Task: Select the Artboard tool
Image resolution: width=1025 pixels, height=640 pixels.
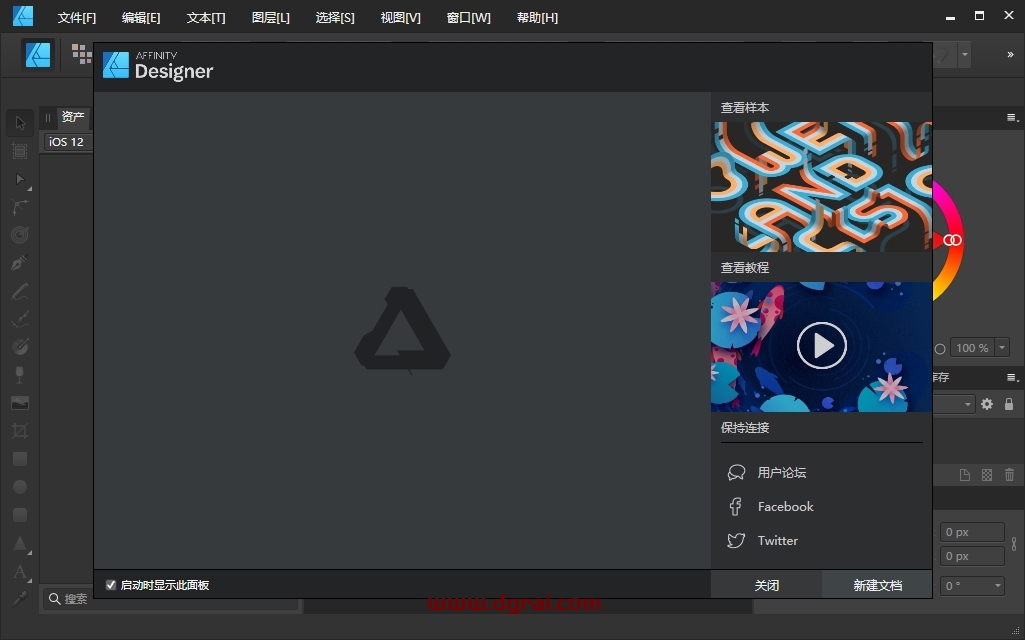Action: coord(20,151)
